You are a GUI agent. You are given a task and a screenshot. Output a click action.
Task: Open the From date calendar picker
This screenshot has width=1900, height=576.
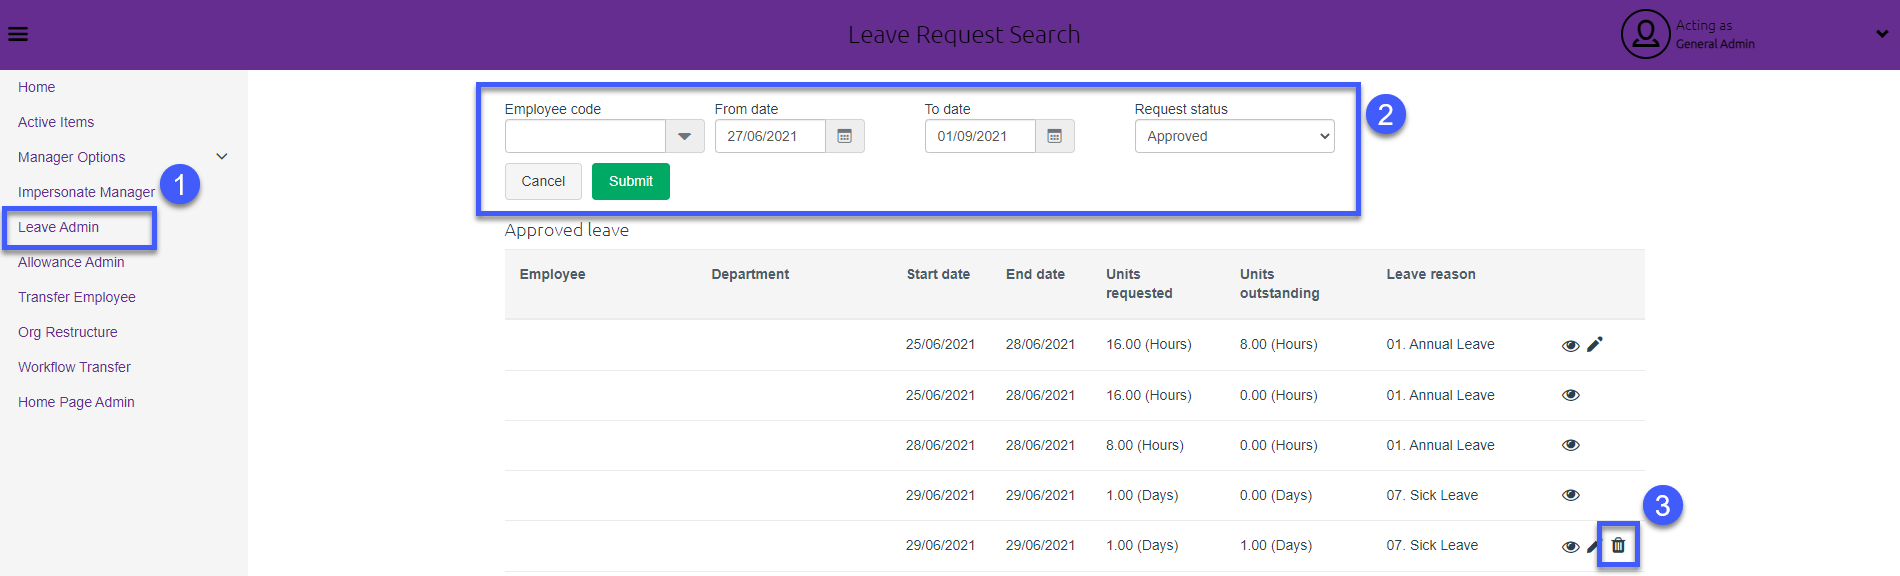[844, 136]
